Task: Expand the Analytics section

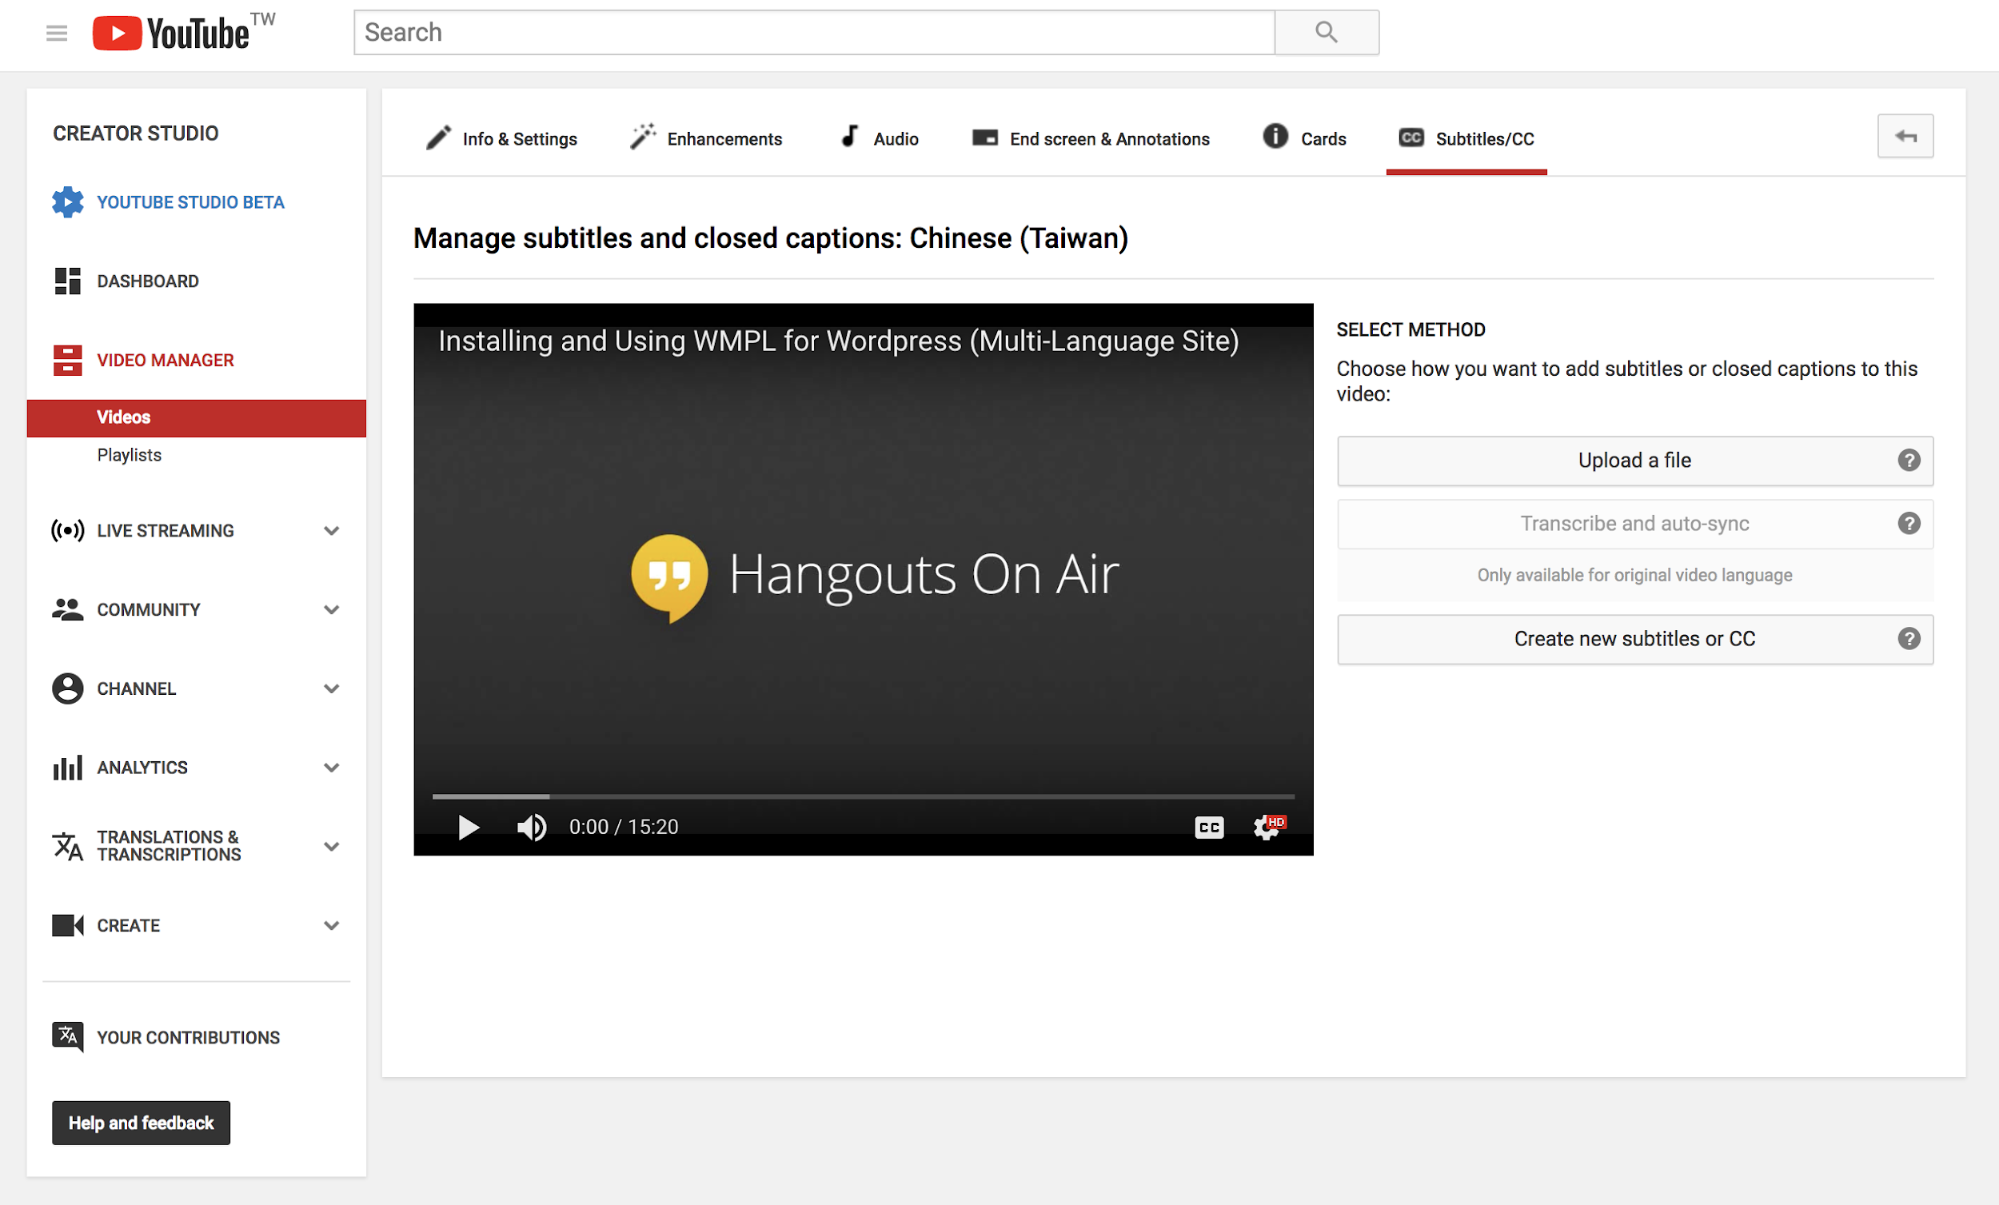Action: point(331,767)
